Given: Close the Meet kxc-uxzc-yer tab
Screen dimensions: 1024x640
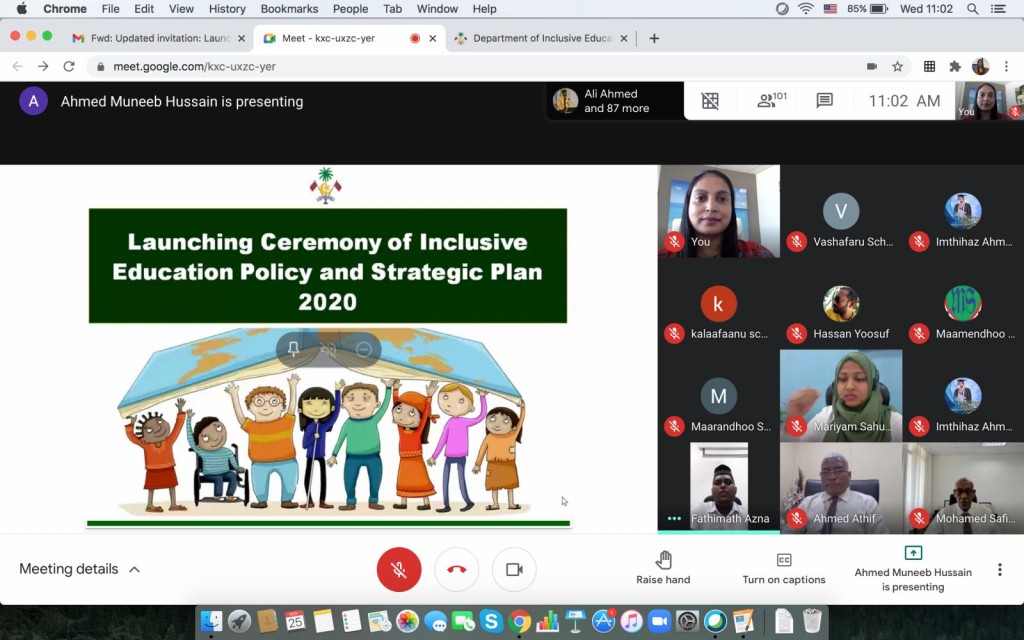Looking at the screenshot, I should coord(432,38).
